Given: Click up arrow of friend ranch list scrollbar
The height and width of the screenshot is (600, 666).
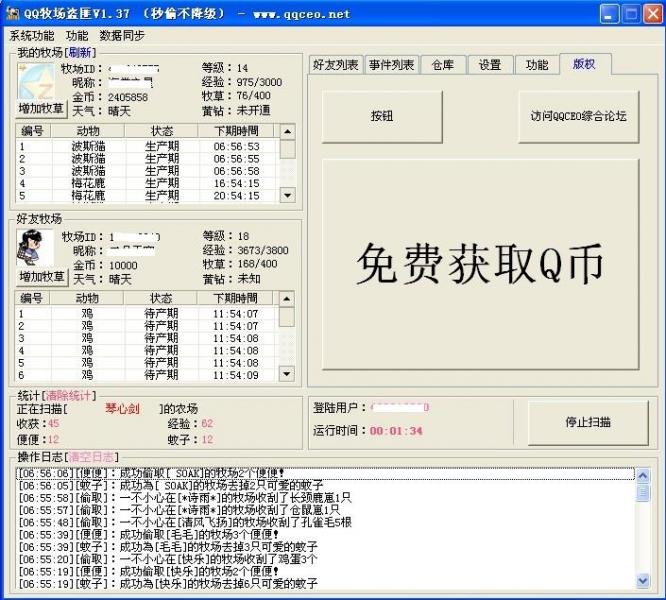Looking at the screenshot, I should tap(287, 299).
